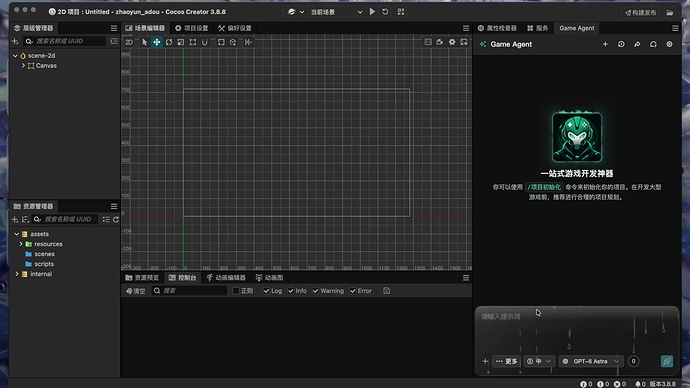Click the Game Agent headset support icon
Image resolution: width=690 pixels, height=388 pixels.
(x=653, y=44)
